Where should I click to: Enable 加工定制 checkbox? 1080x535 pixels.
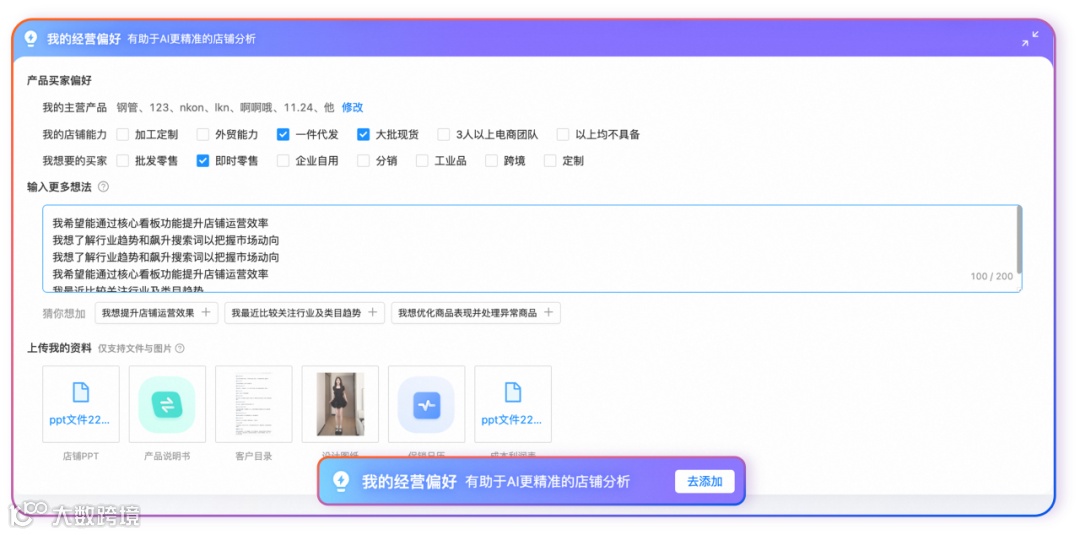tap(123, 134)
